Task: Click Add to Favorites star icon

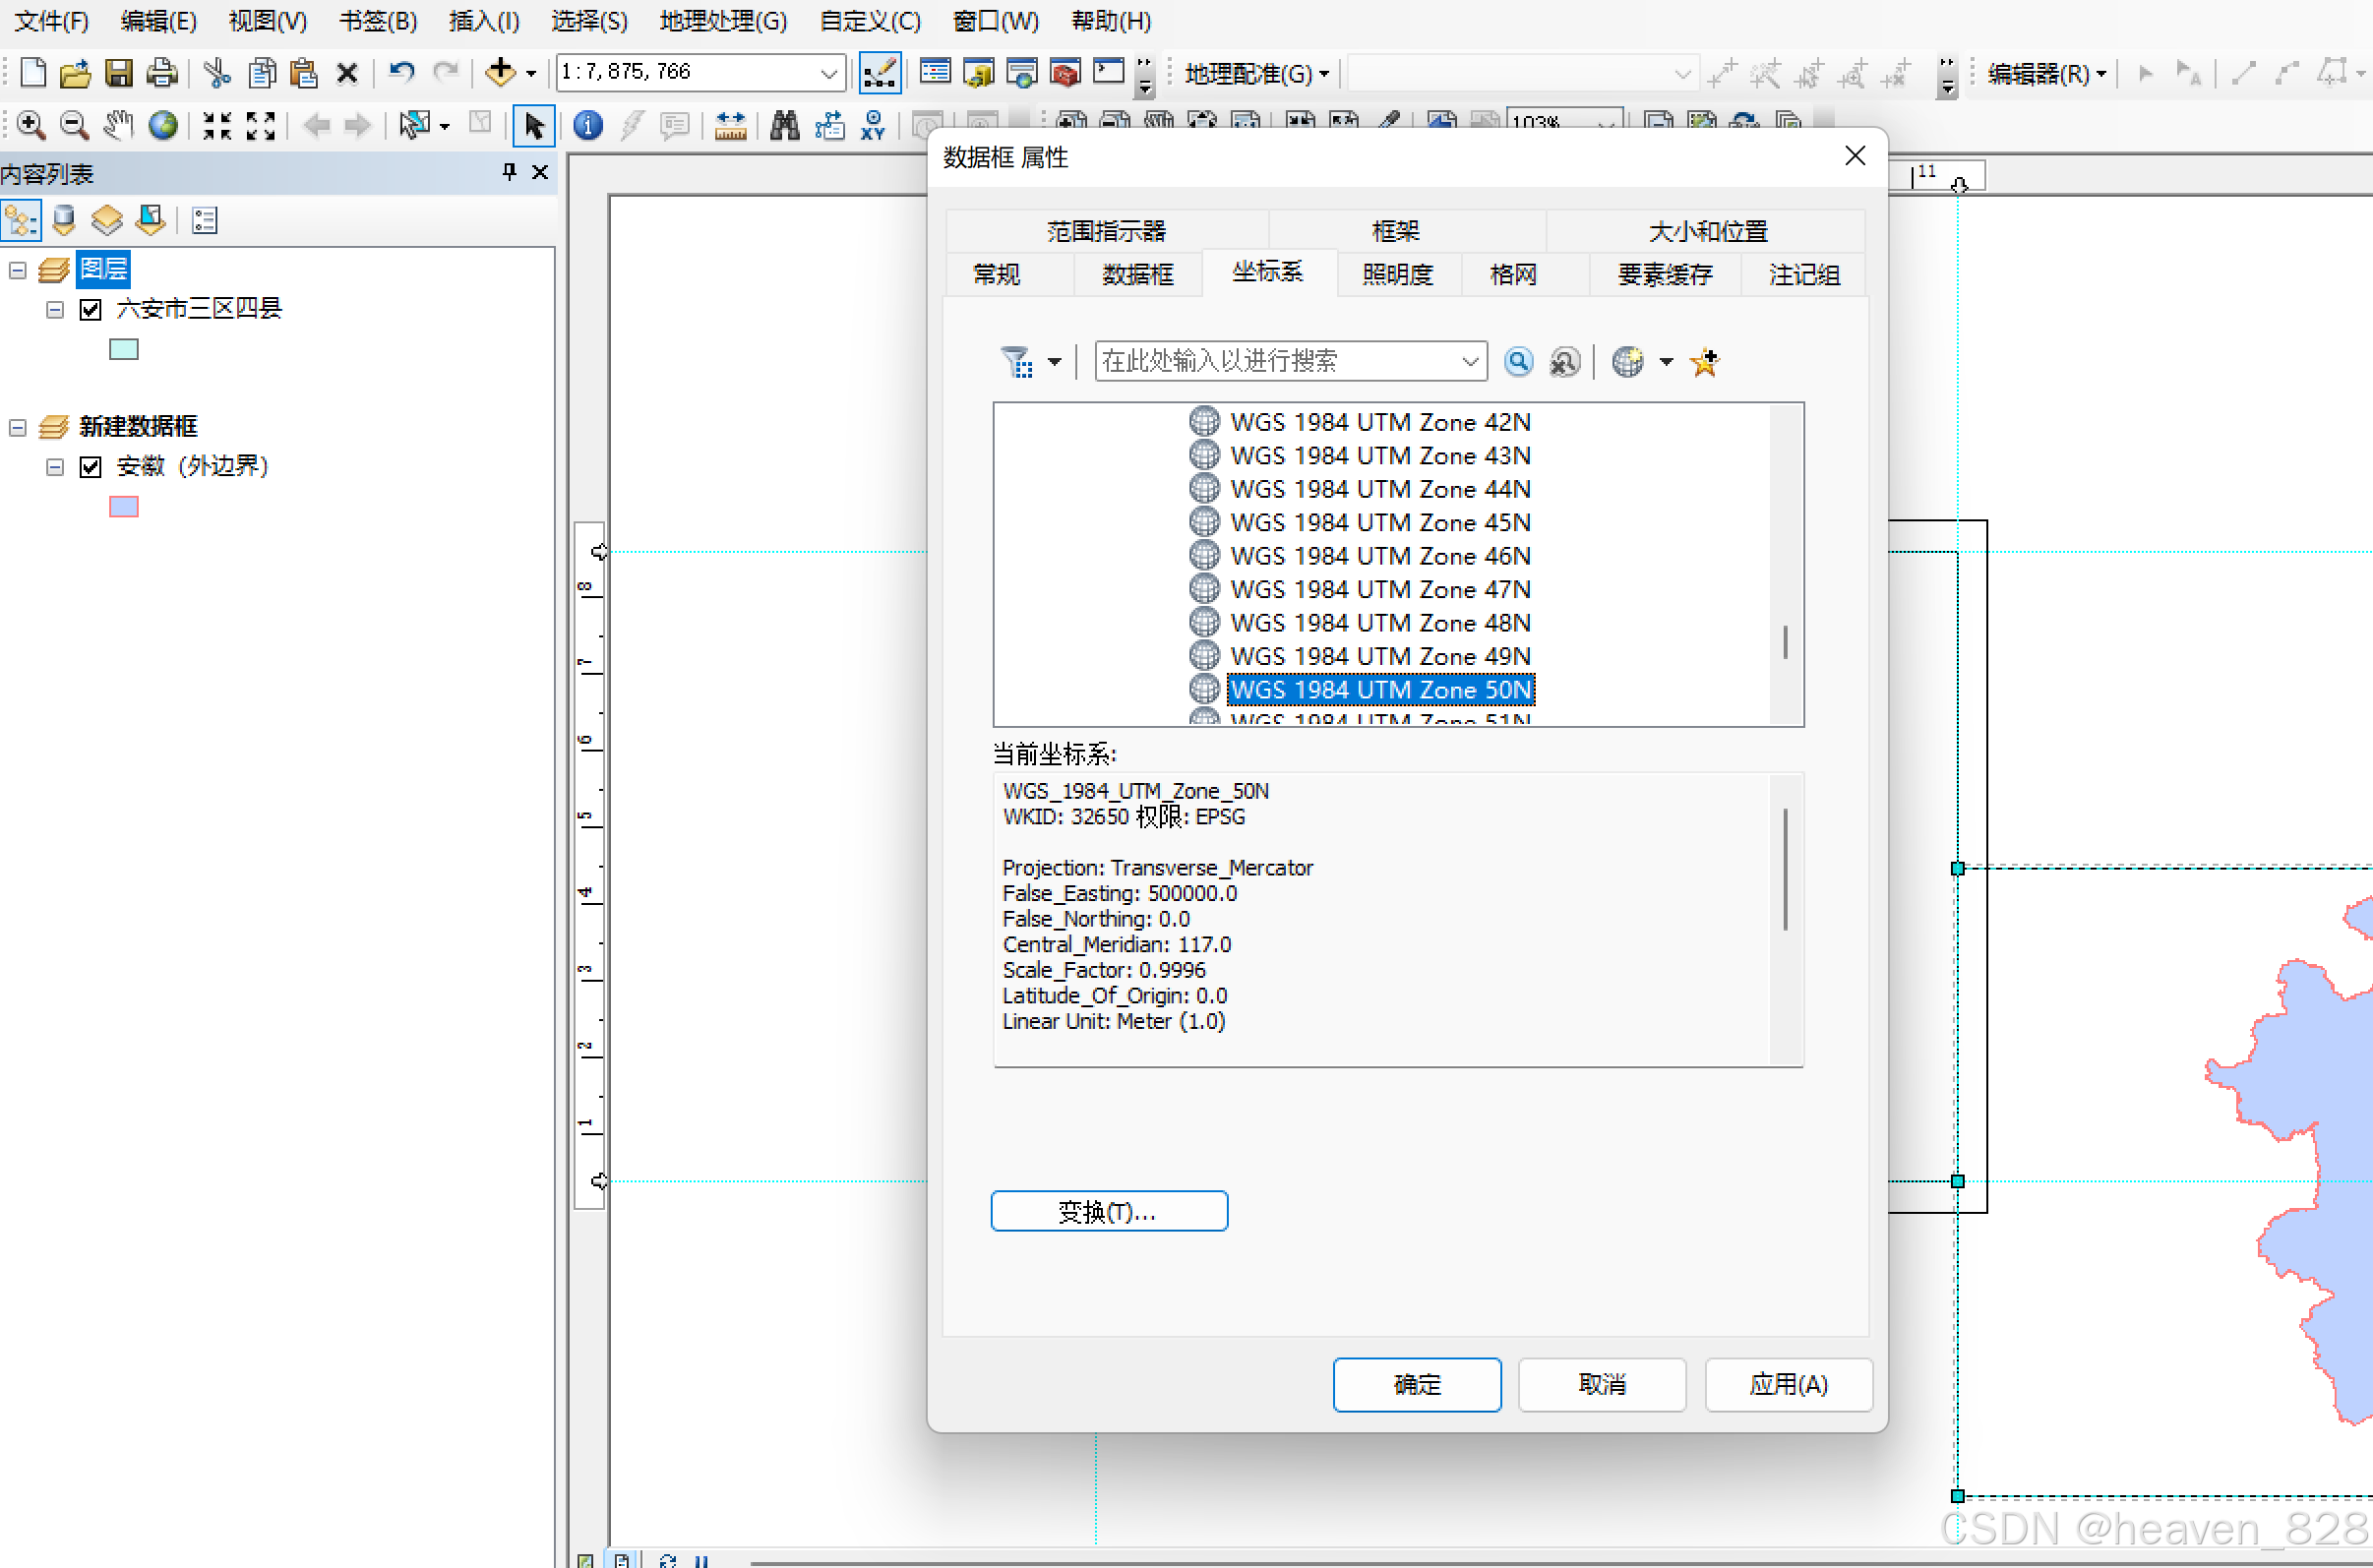Action: pyautogui.click(x=1704, y=361)
